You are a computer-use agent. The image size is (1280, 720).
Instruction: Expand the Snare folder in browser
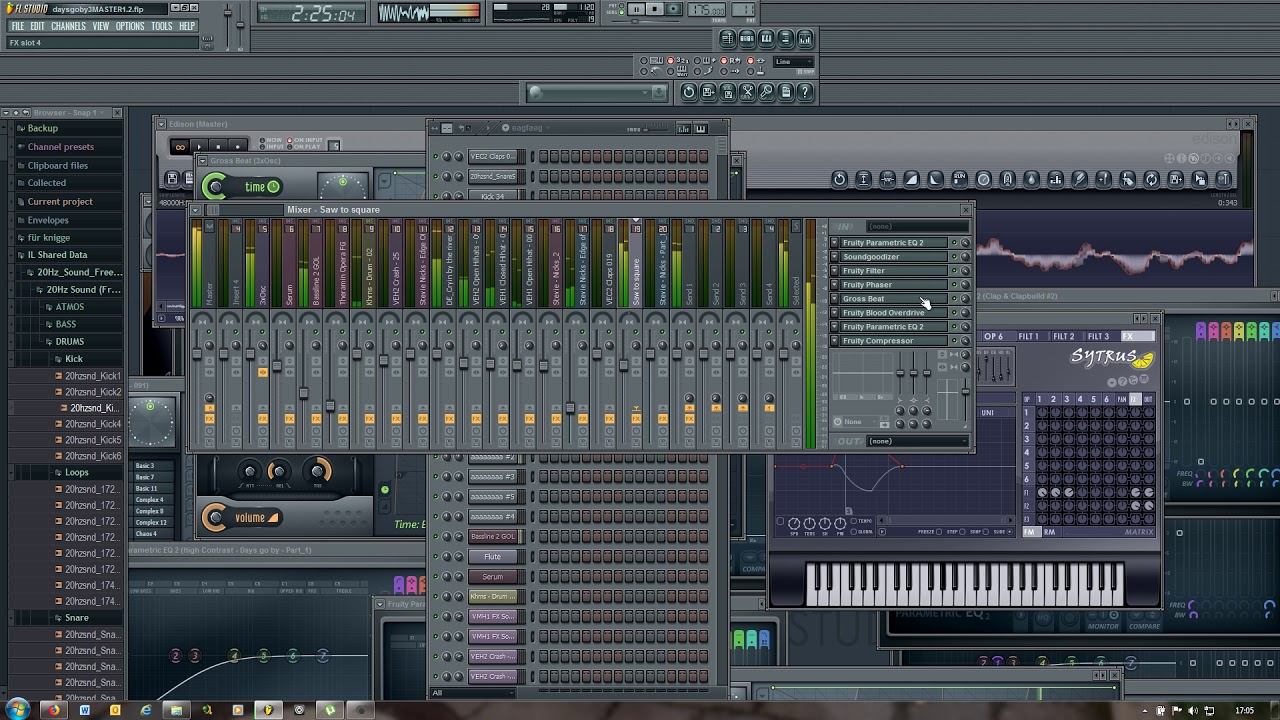pos(76,618)
